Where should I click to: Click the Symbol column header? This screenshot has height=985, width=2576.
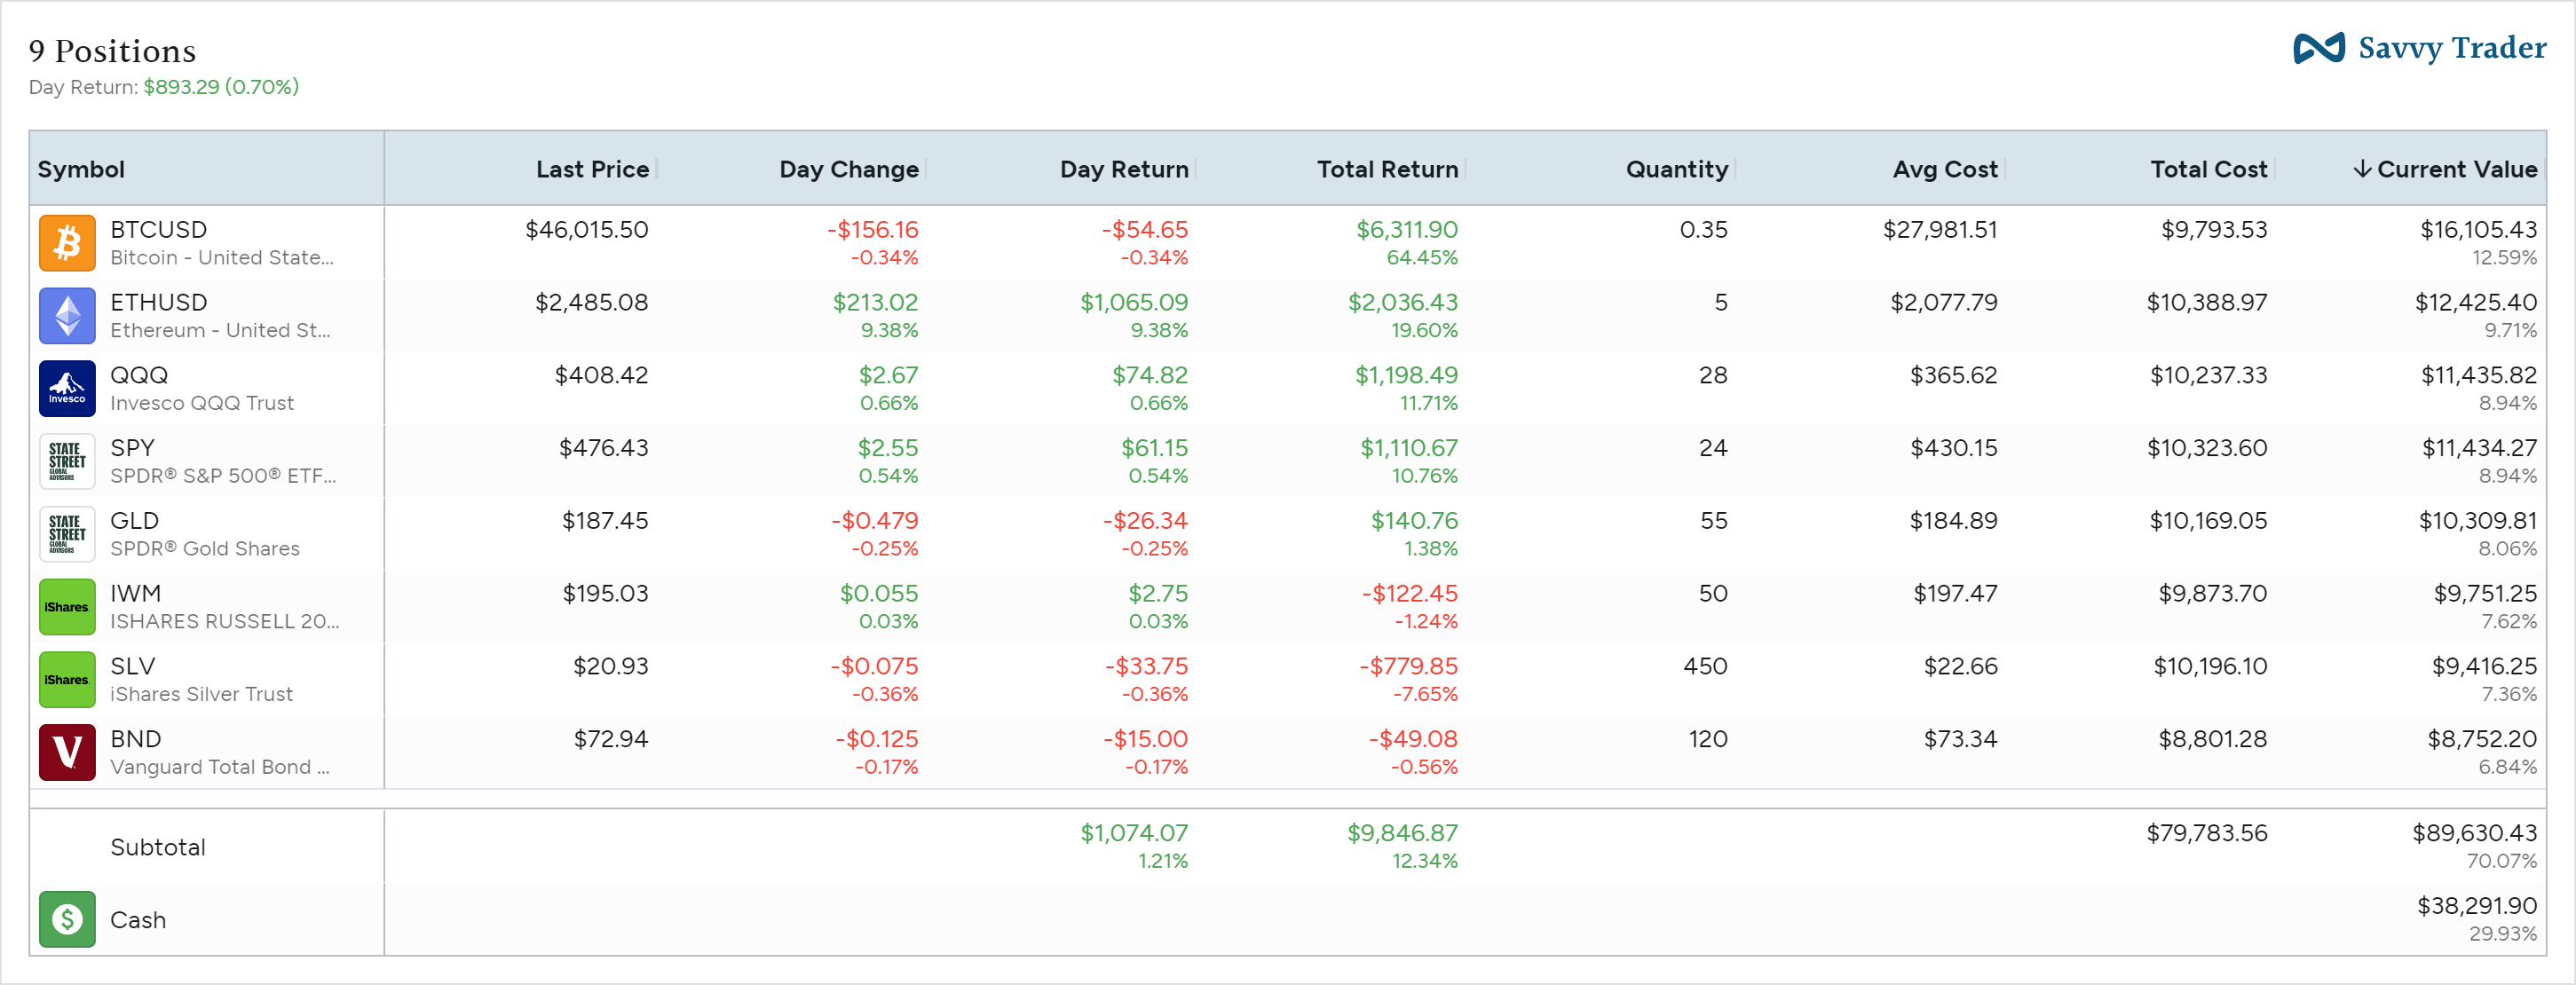[x=81, y=169]
